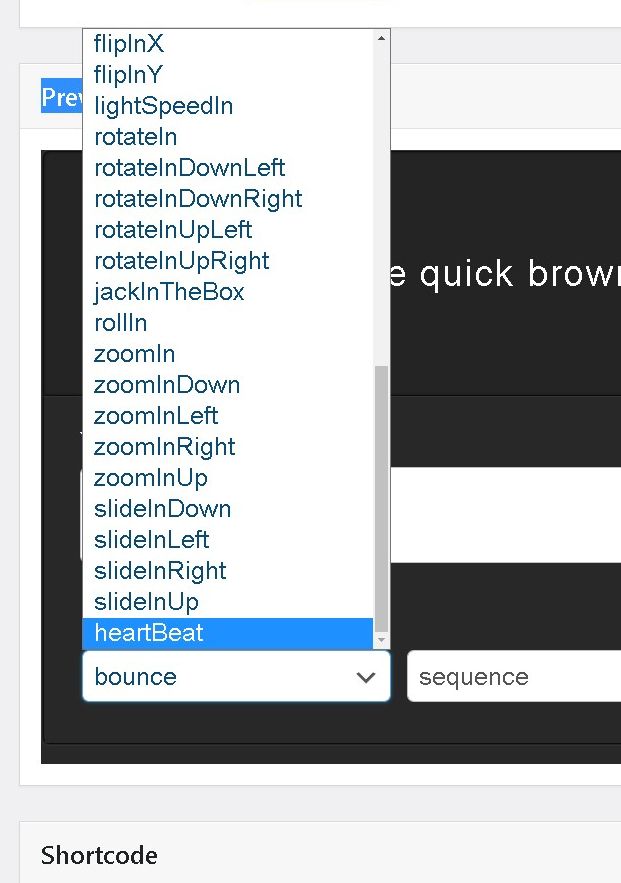Select rotateIn from the dropdown list

[135, 137]
